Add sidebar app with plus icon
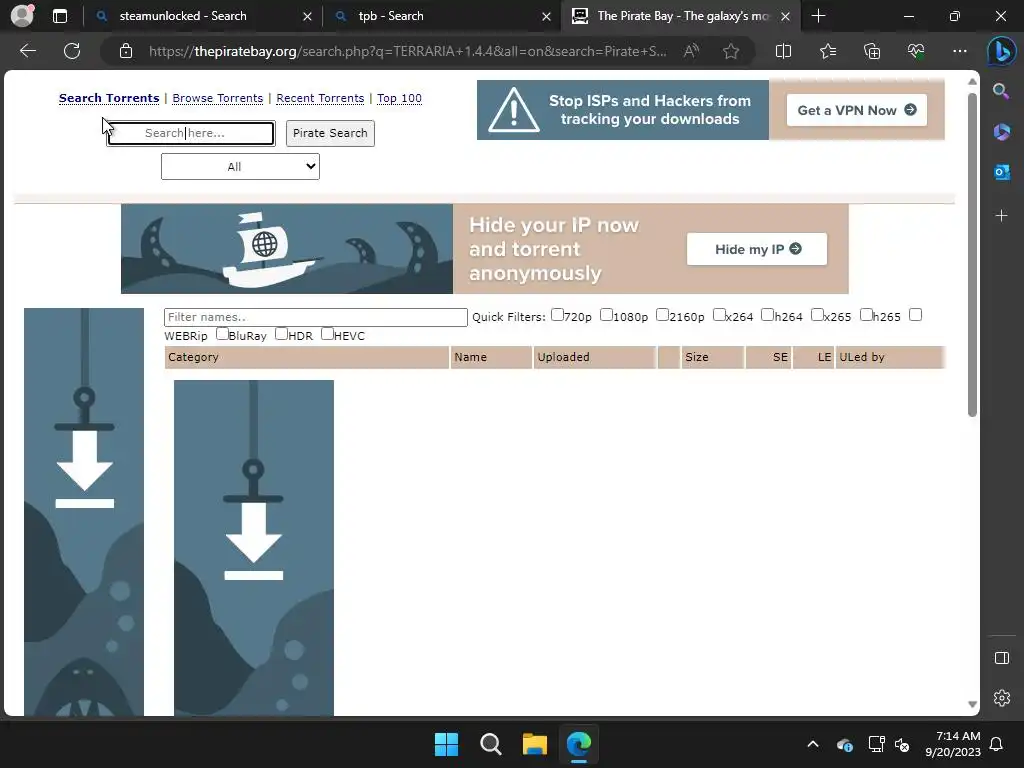 tap(1001, 216)
